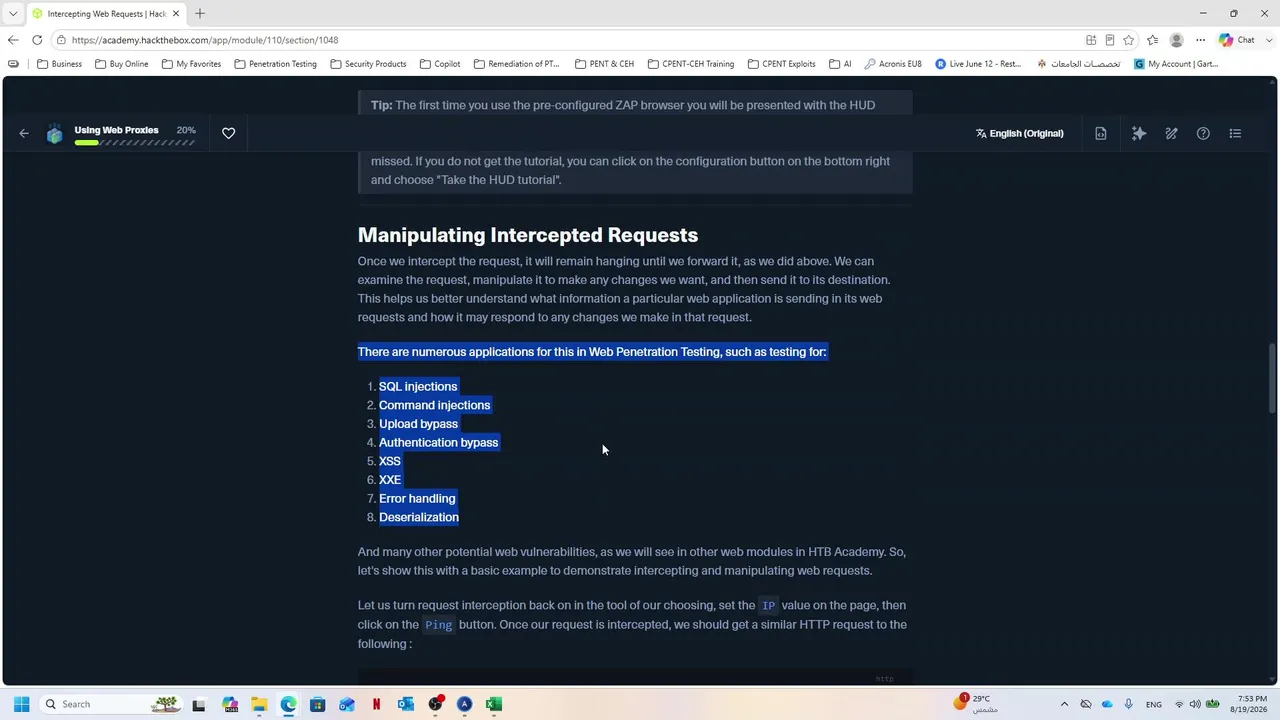The height and width of the screenshot is (720, 1280).
Task: Open the tab search dropdown arrow
Action: coord(13,14)
